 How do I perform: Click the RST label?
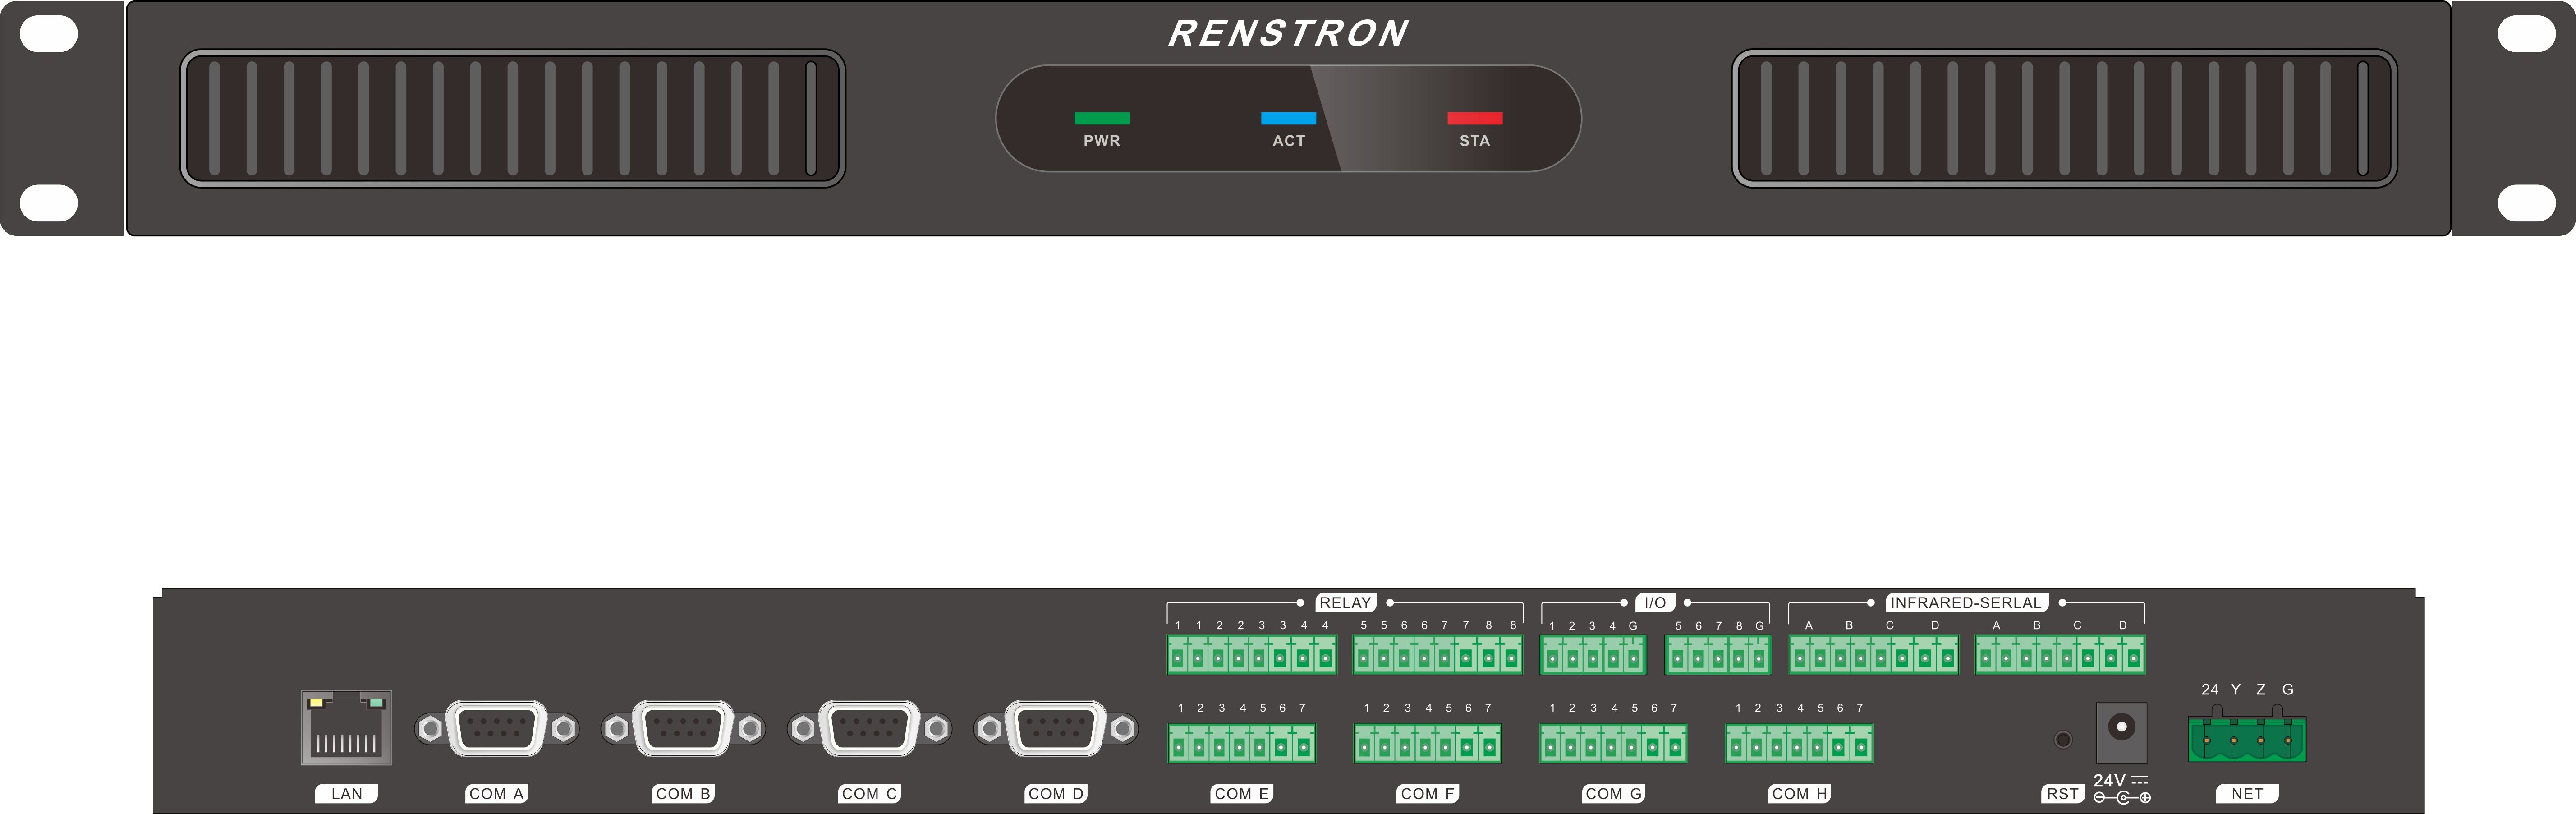(x=2062, y=794)
